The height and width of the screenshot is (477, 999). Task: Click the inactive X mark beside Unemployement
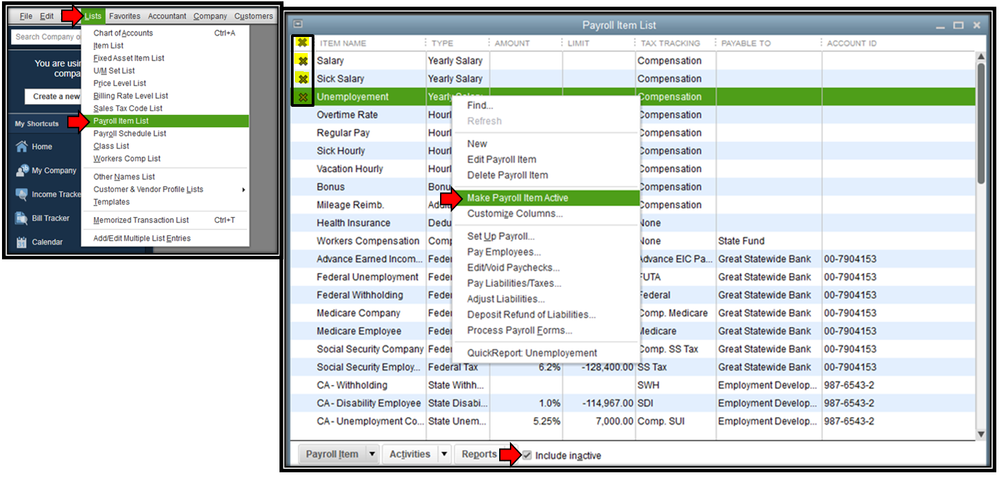[303, 97]
